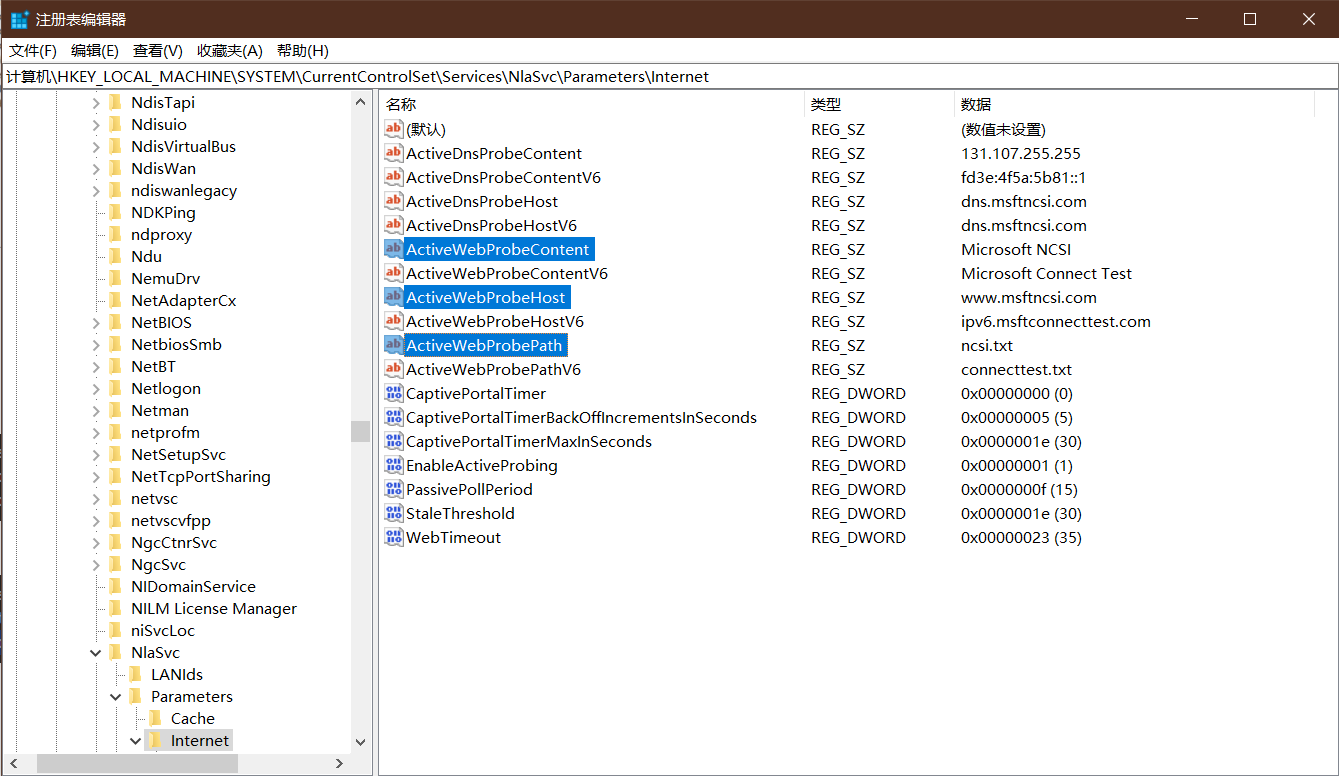Viewport: 1339px width, 776px height.
Task: Click the folder icon of LANIds
Action: [x=135, y=674]
